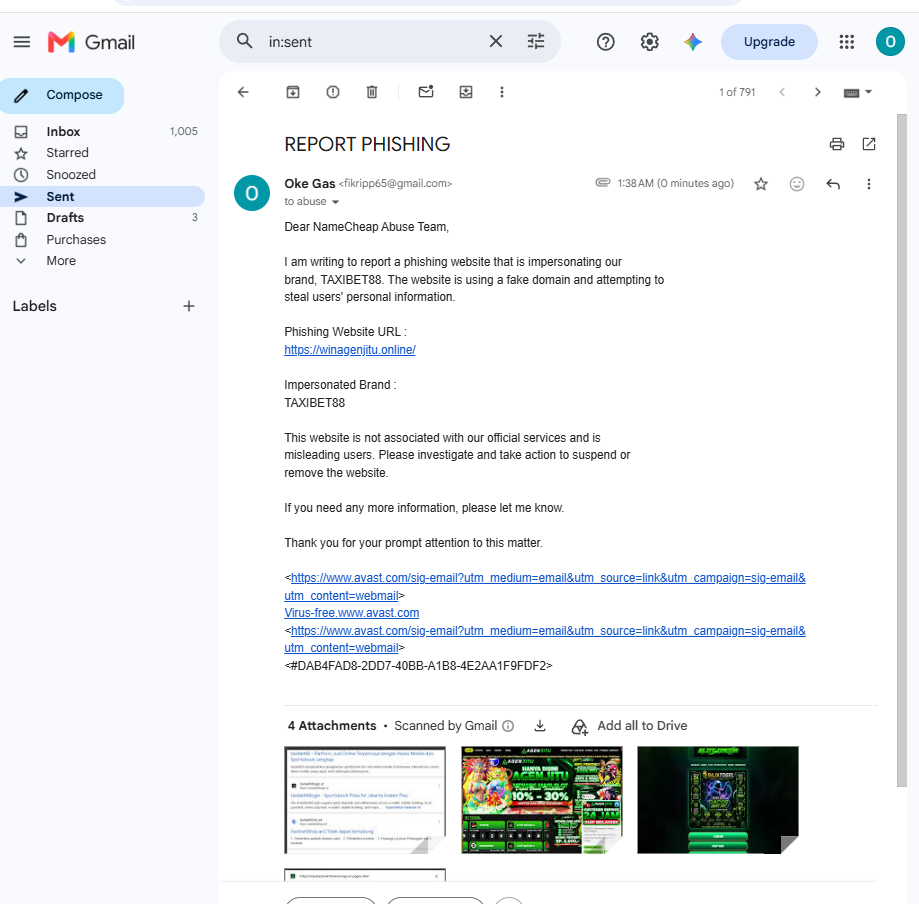919x904 pixels.
Task: Open the dark green login page attachment
Action: [x=718, y=800]
